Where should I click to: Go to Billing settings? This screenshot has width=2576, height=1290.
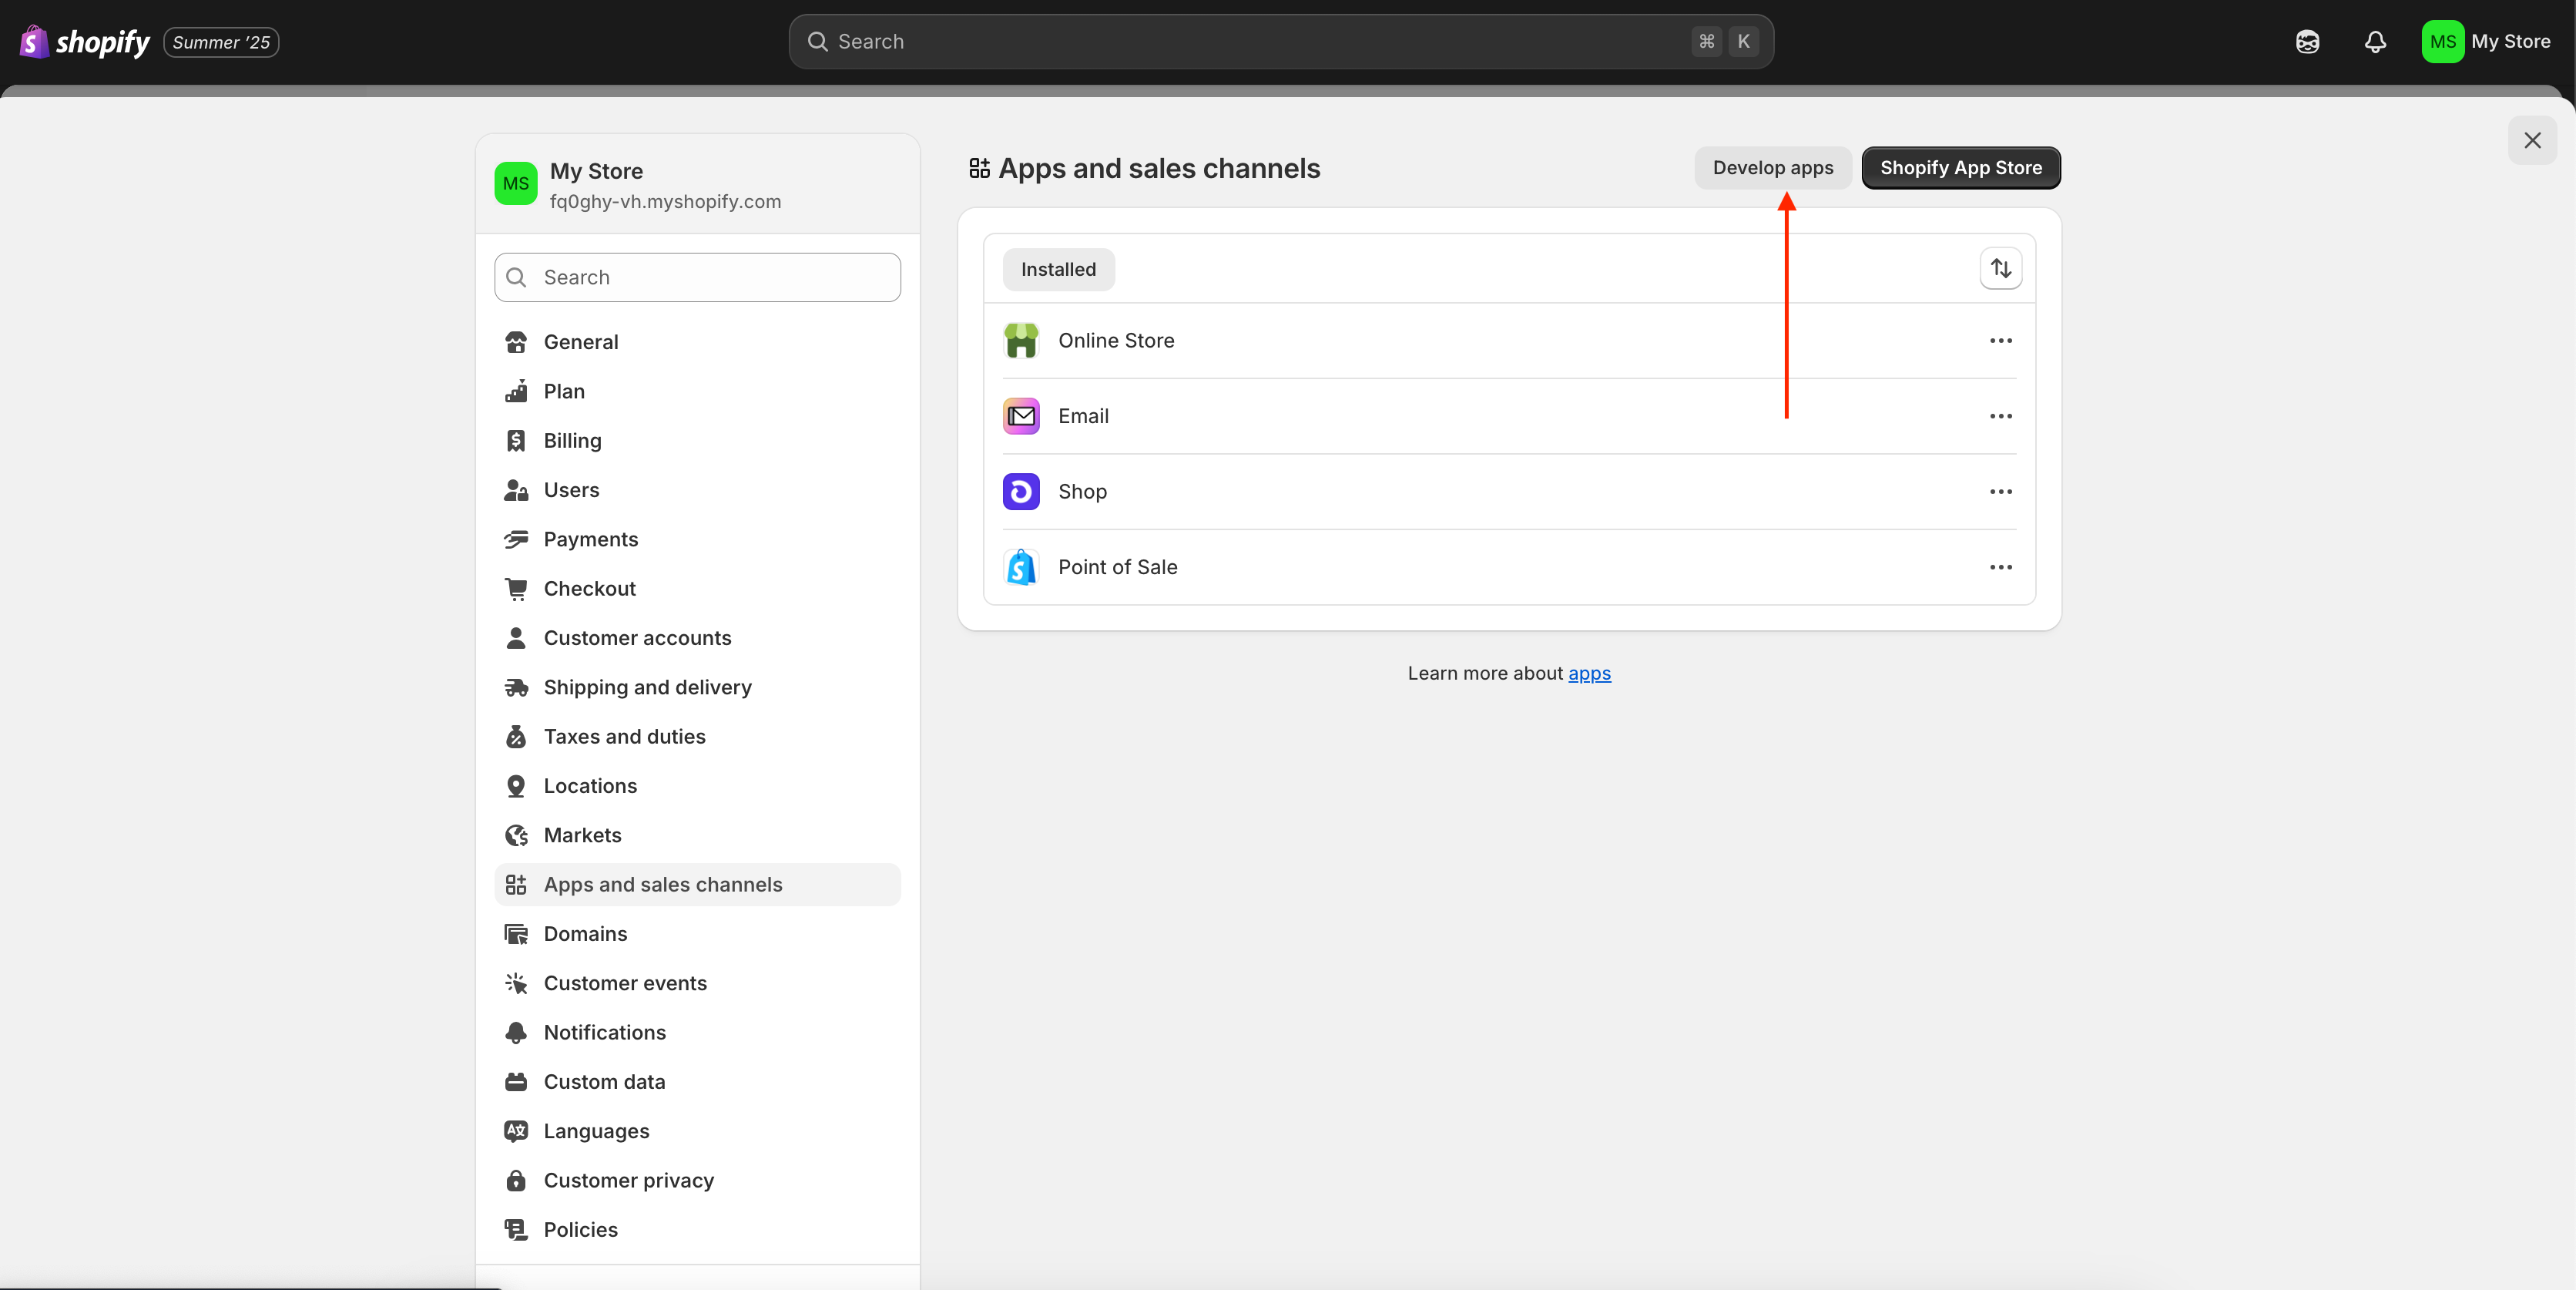point(572,441)
